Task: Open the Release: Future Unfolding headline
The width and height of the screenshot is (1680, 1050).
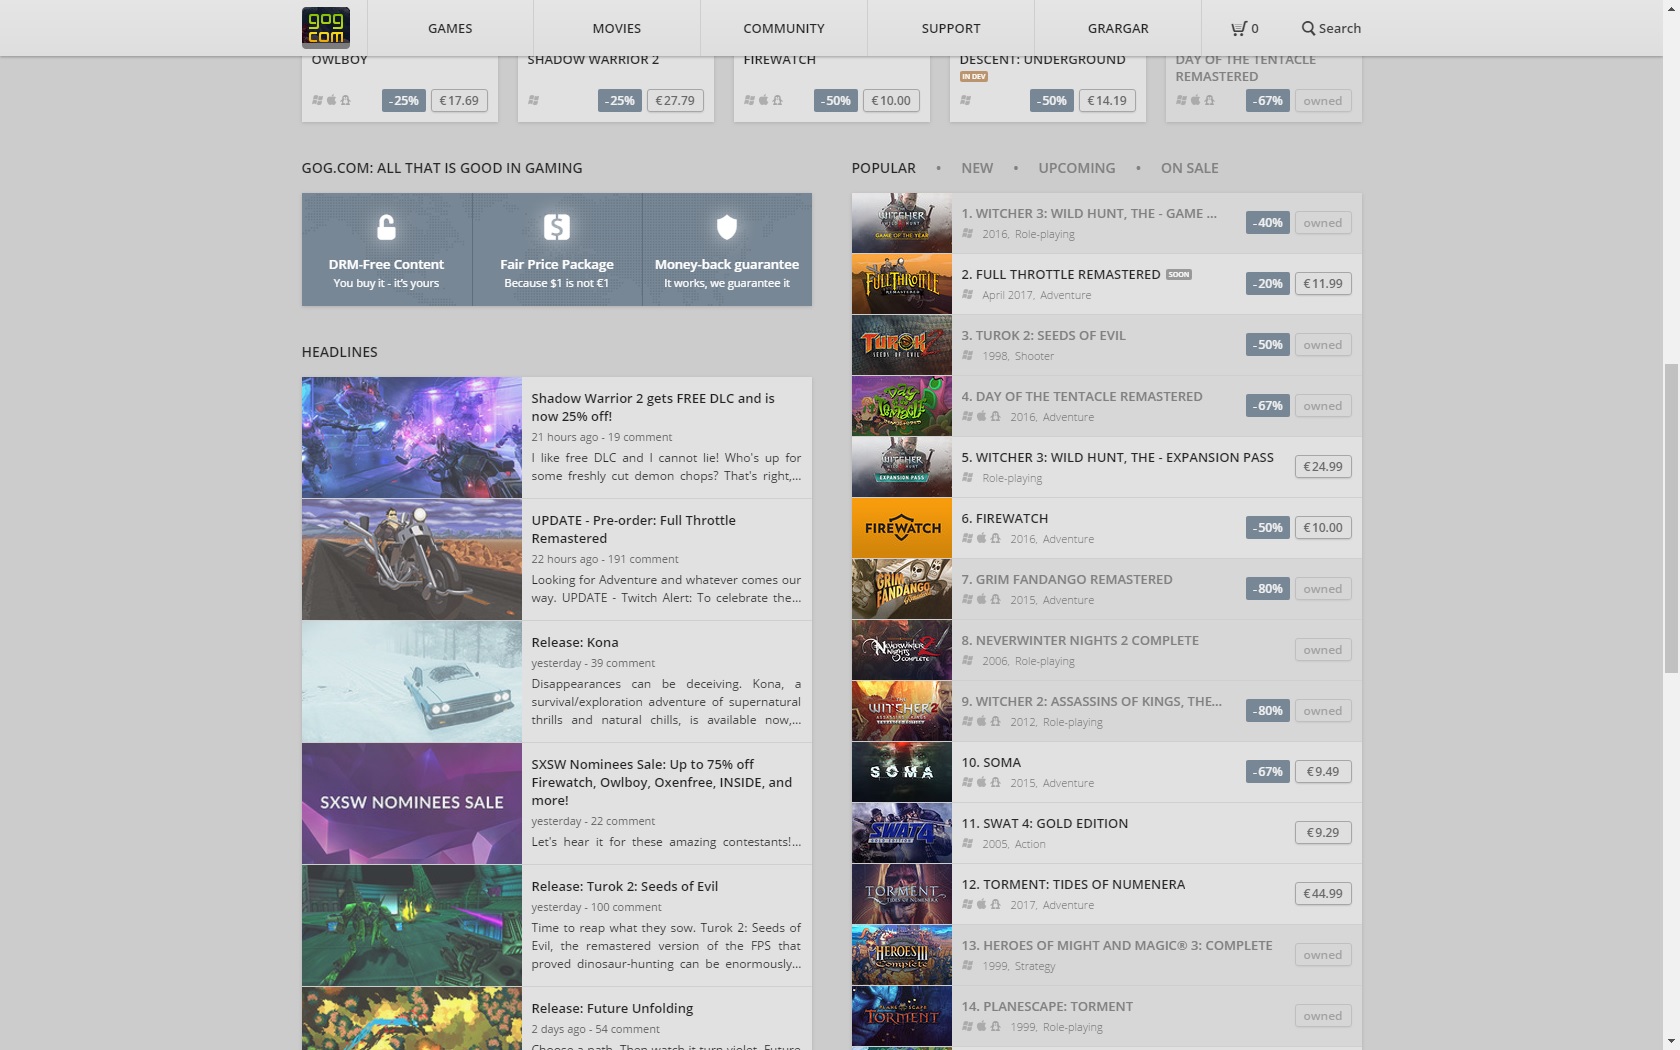Action: 612,1008
